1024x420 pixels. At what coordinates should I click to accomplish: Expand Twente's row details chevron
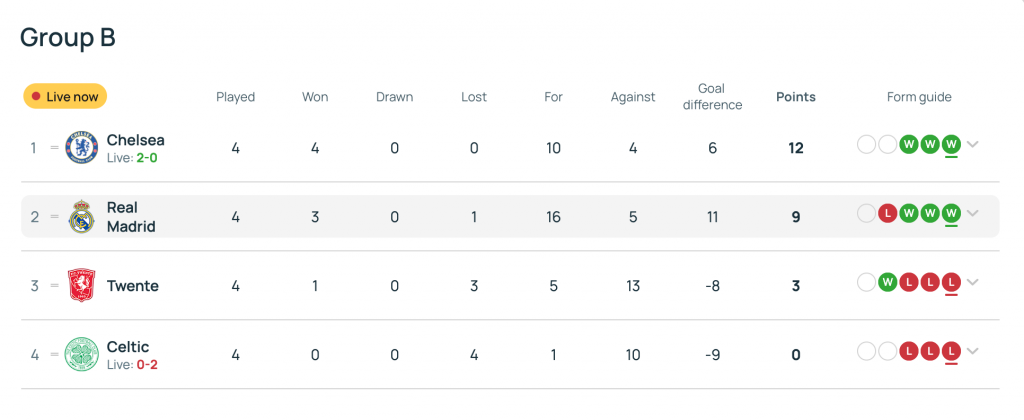pos(973,282)
